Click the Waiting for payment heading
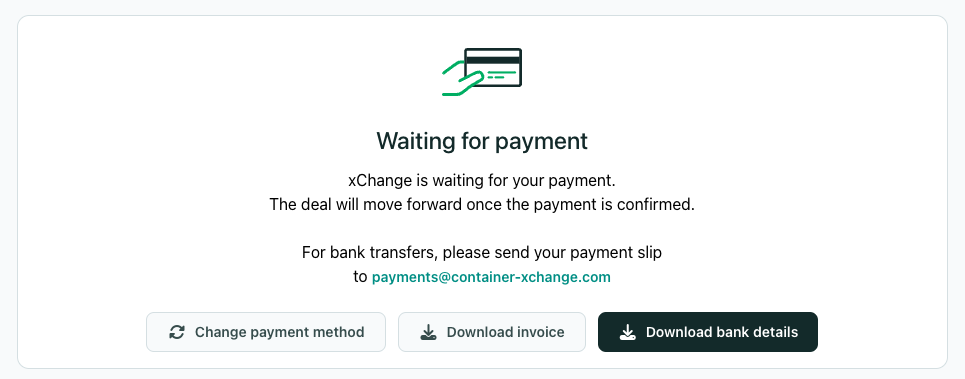This screenshot has height=379, width=965. [482, 141]
